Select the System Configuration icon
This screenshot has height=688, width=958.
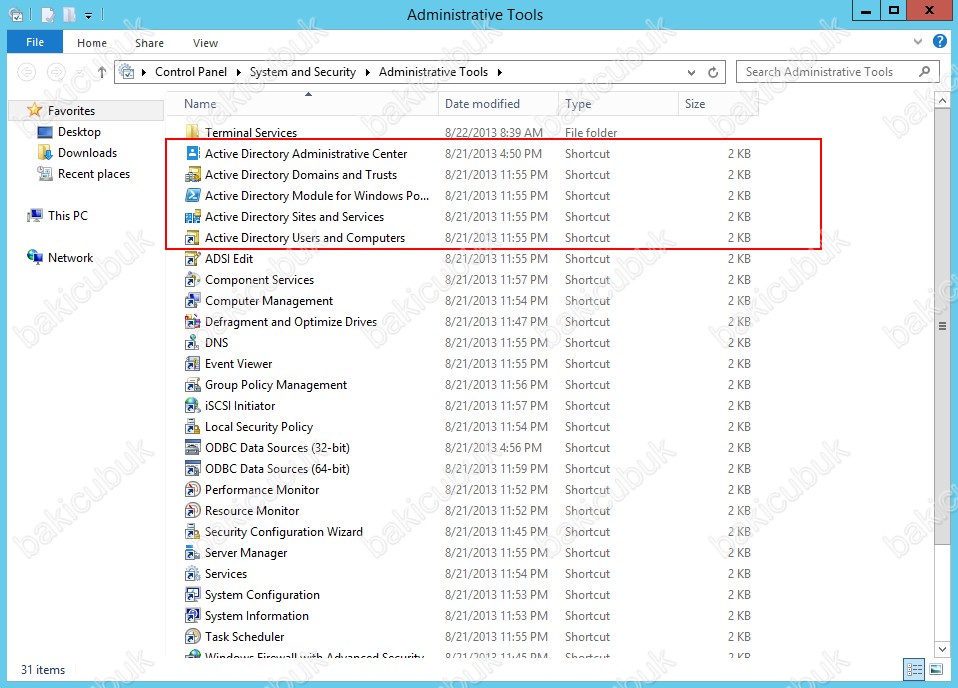coord(192,595)
